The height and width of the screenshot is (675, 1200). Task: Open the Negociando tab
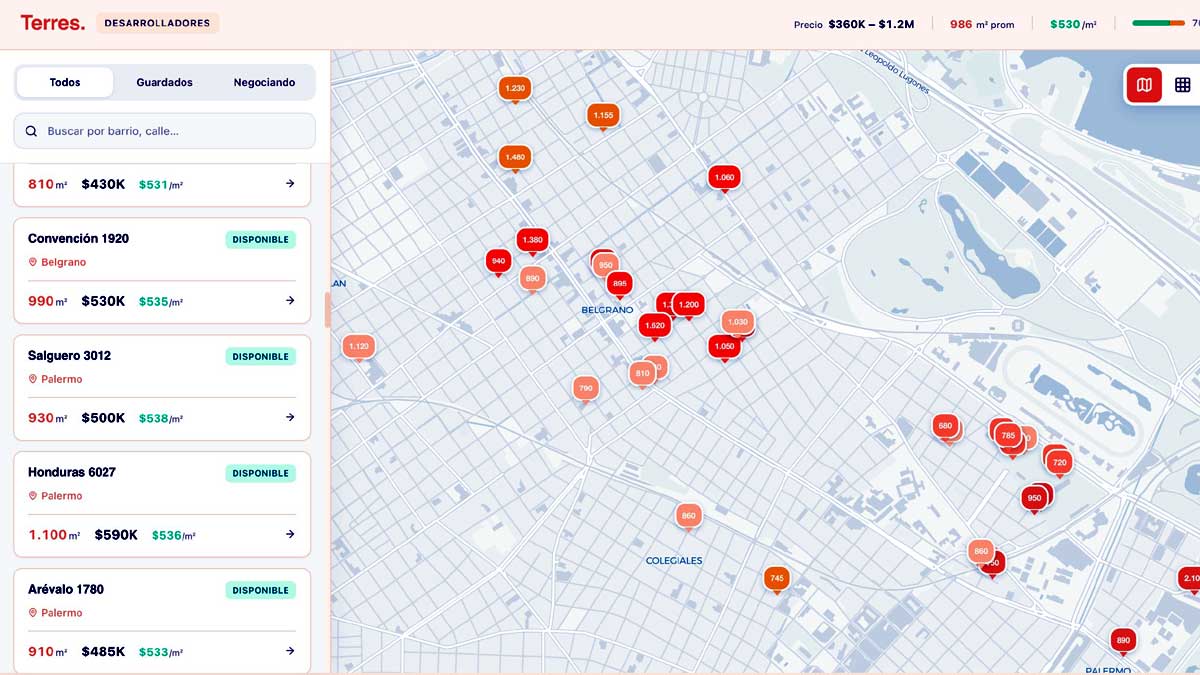(x=264, y=82)
